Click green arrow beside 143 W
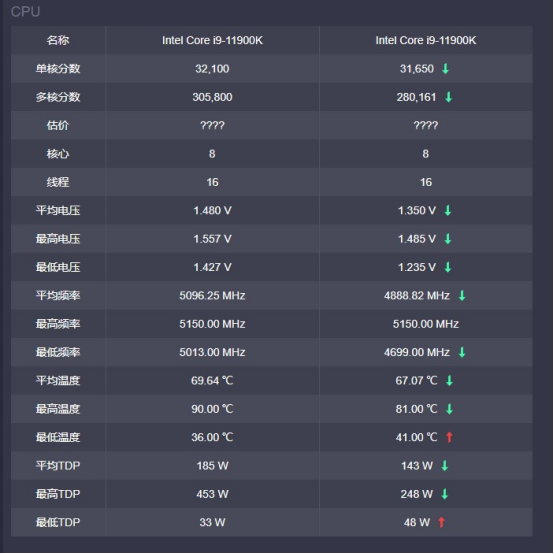554x554 pixels. point(444,466)
